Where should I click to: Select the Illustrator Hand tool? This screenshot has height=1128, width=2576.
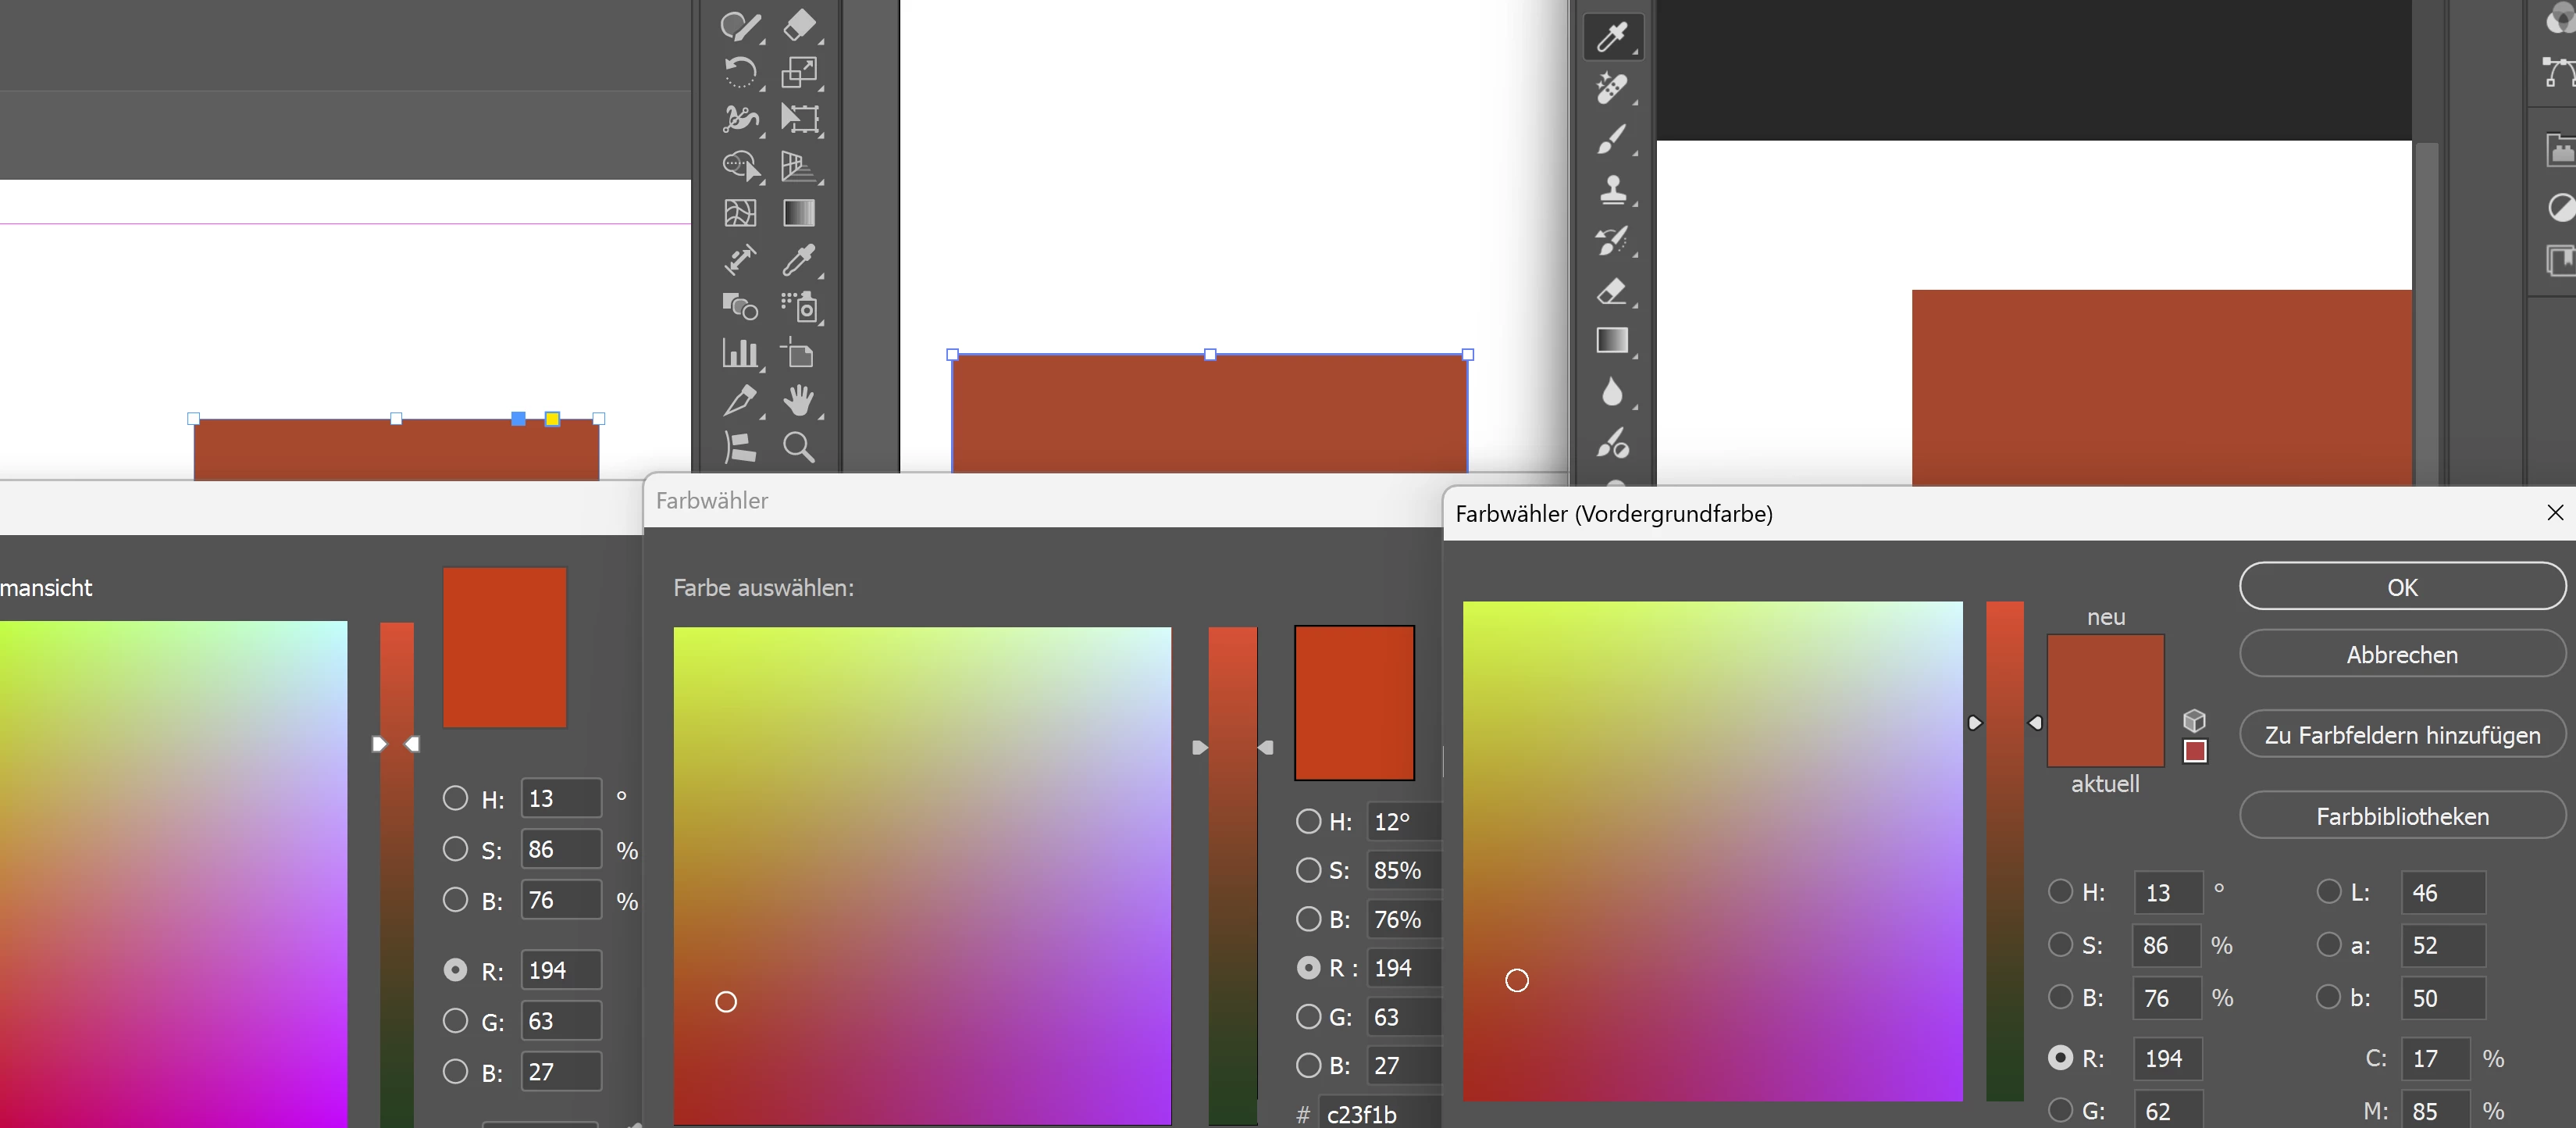click(799, 401)
